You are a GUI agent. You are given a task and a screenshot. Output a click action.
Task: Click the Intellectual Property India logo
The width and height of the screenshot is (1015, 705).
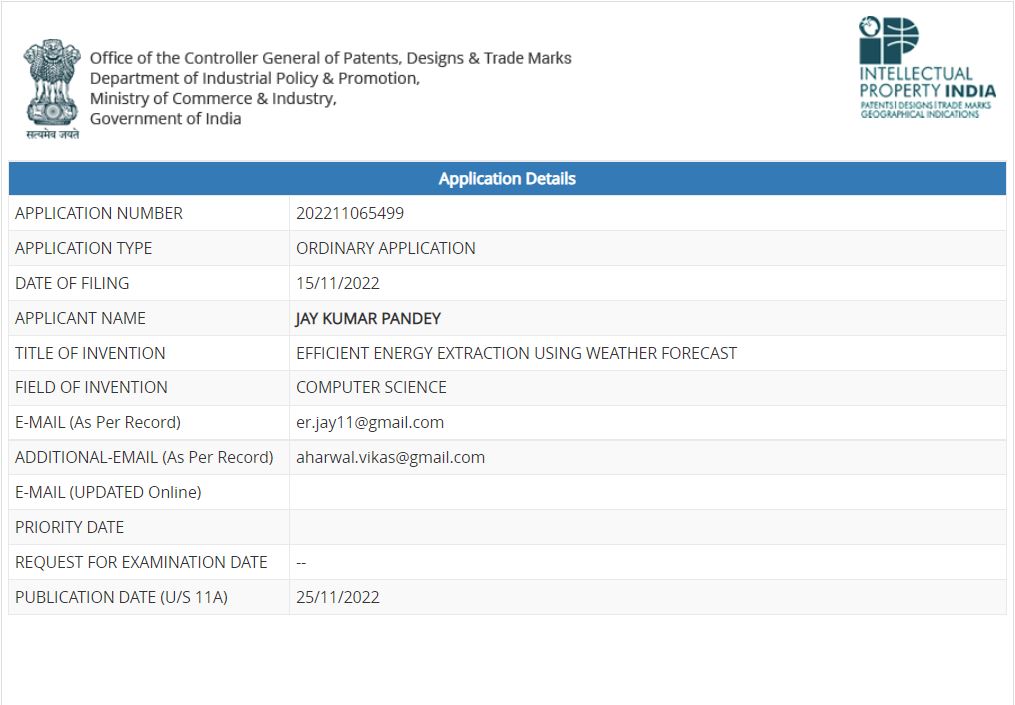click(x=927, y=67)
